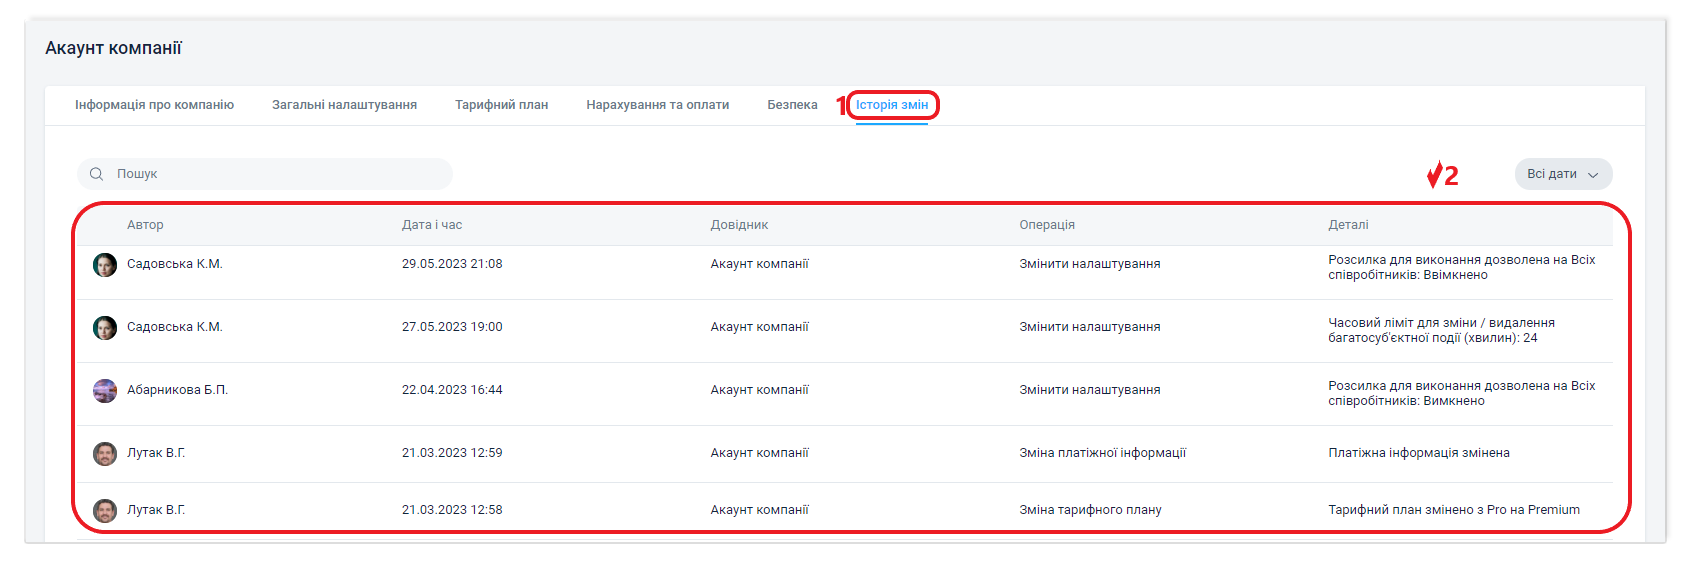
Task: Click the Зміна платіжної інформації operation entry
Action: (1102, 453)
